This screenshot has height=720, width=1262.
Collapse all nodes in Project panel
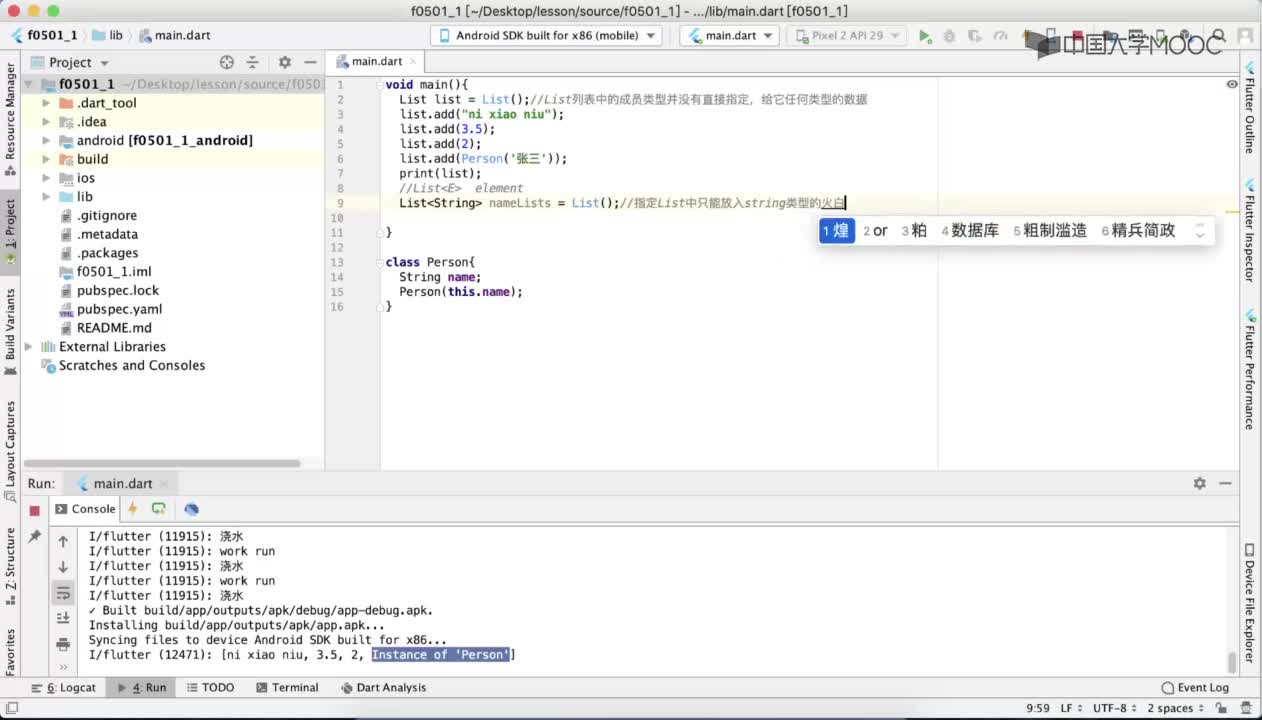pos(253,62)
